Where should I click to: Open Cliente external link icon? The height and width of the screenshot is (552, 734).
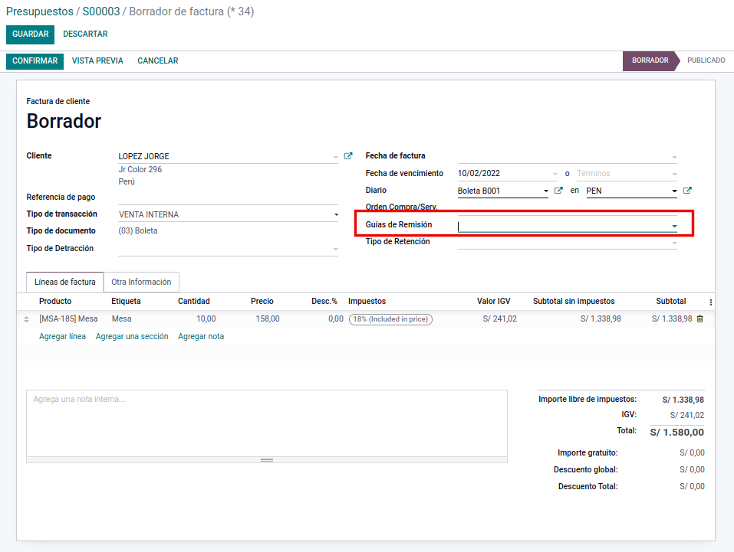click(x=348, y=156)
